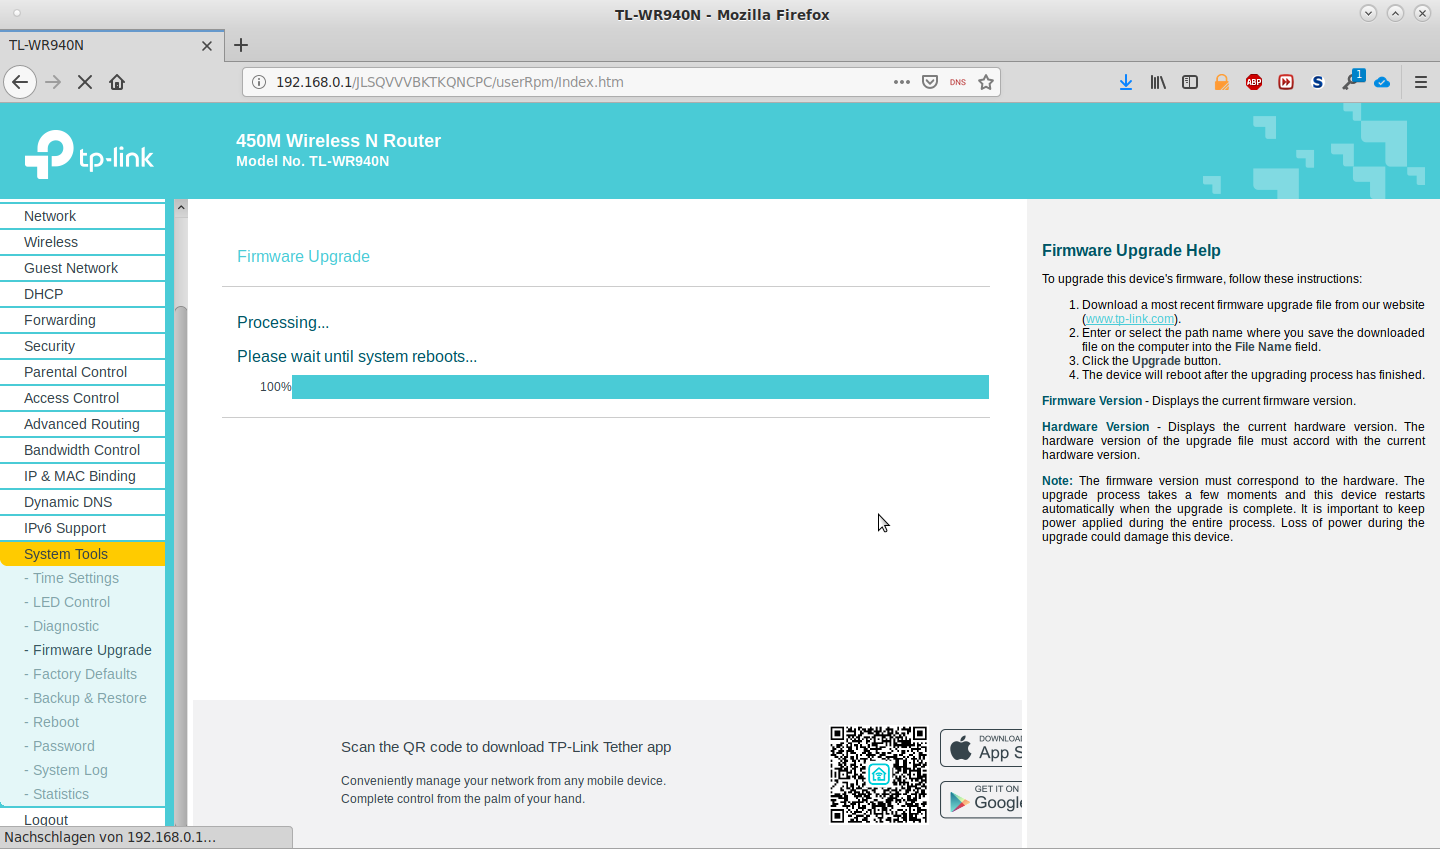The height and width of the screenshot is (849, 1440).
Task: Click the Download on App Store button
Action: [x=981, y=748]
